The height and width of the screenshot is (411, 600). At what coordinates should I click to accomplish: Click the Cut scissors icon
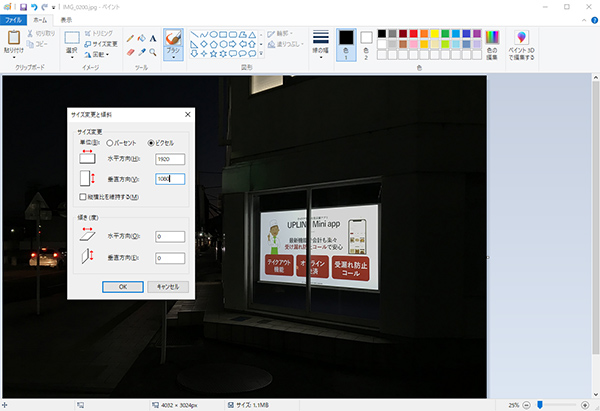[30, 34]
